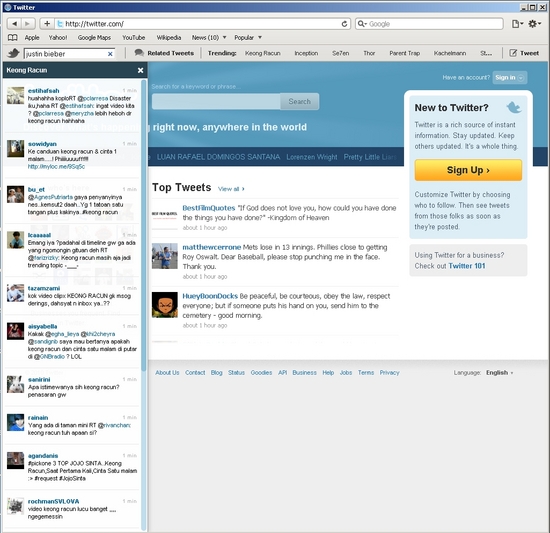Open sowidyan's avatar thumbnail
Viewport: 550px width, 533px height.
15,149
